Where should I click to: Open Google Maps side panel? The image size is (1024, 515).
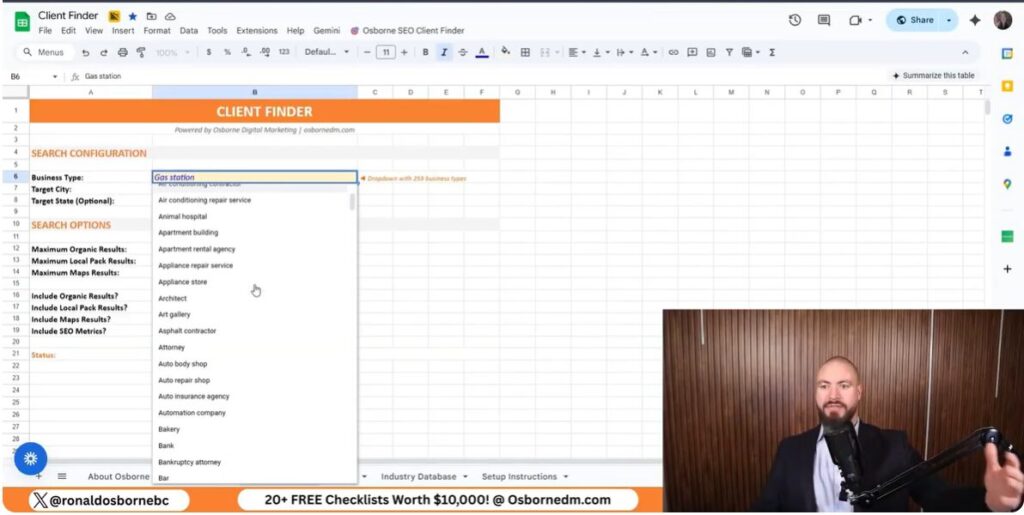(x=1007, y=185)
